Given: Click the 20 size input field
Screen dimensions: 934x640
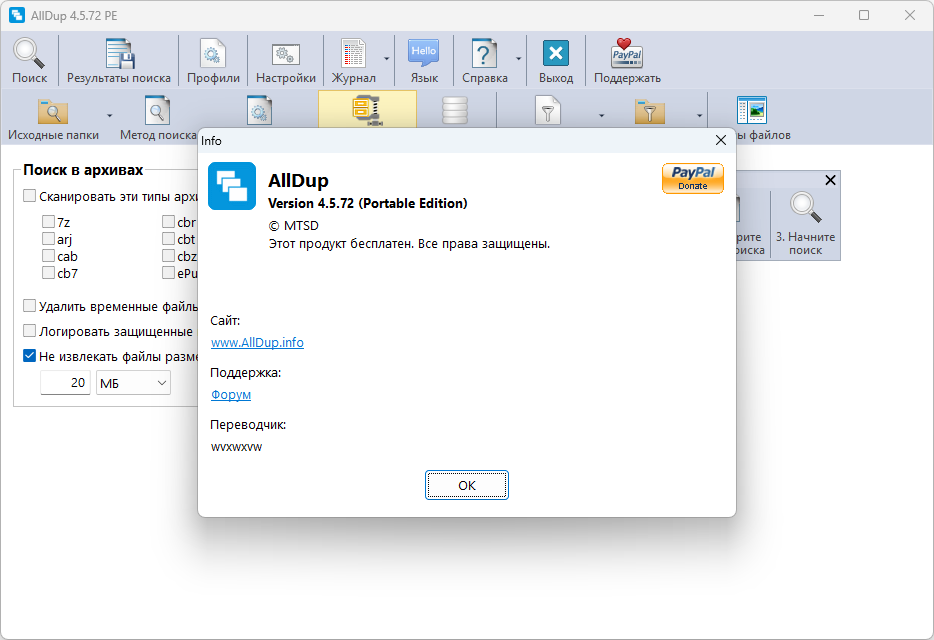Looking at the screenshot, I should click(65, 383).
